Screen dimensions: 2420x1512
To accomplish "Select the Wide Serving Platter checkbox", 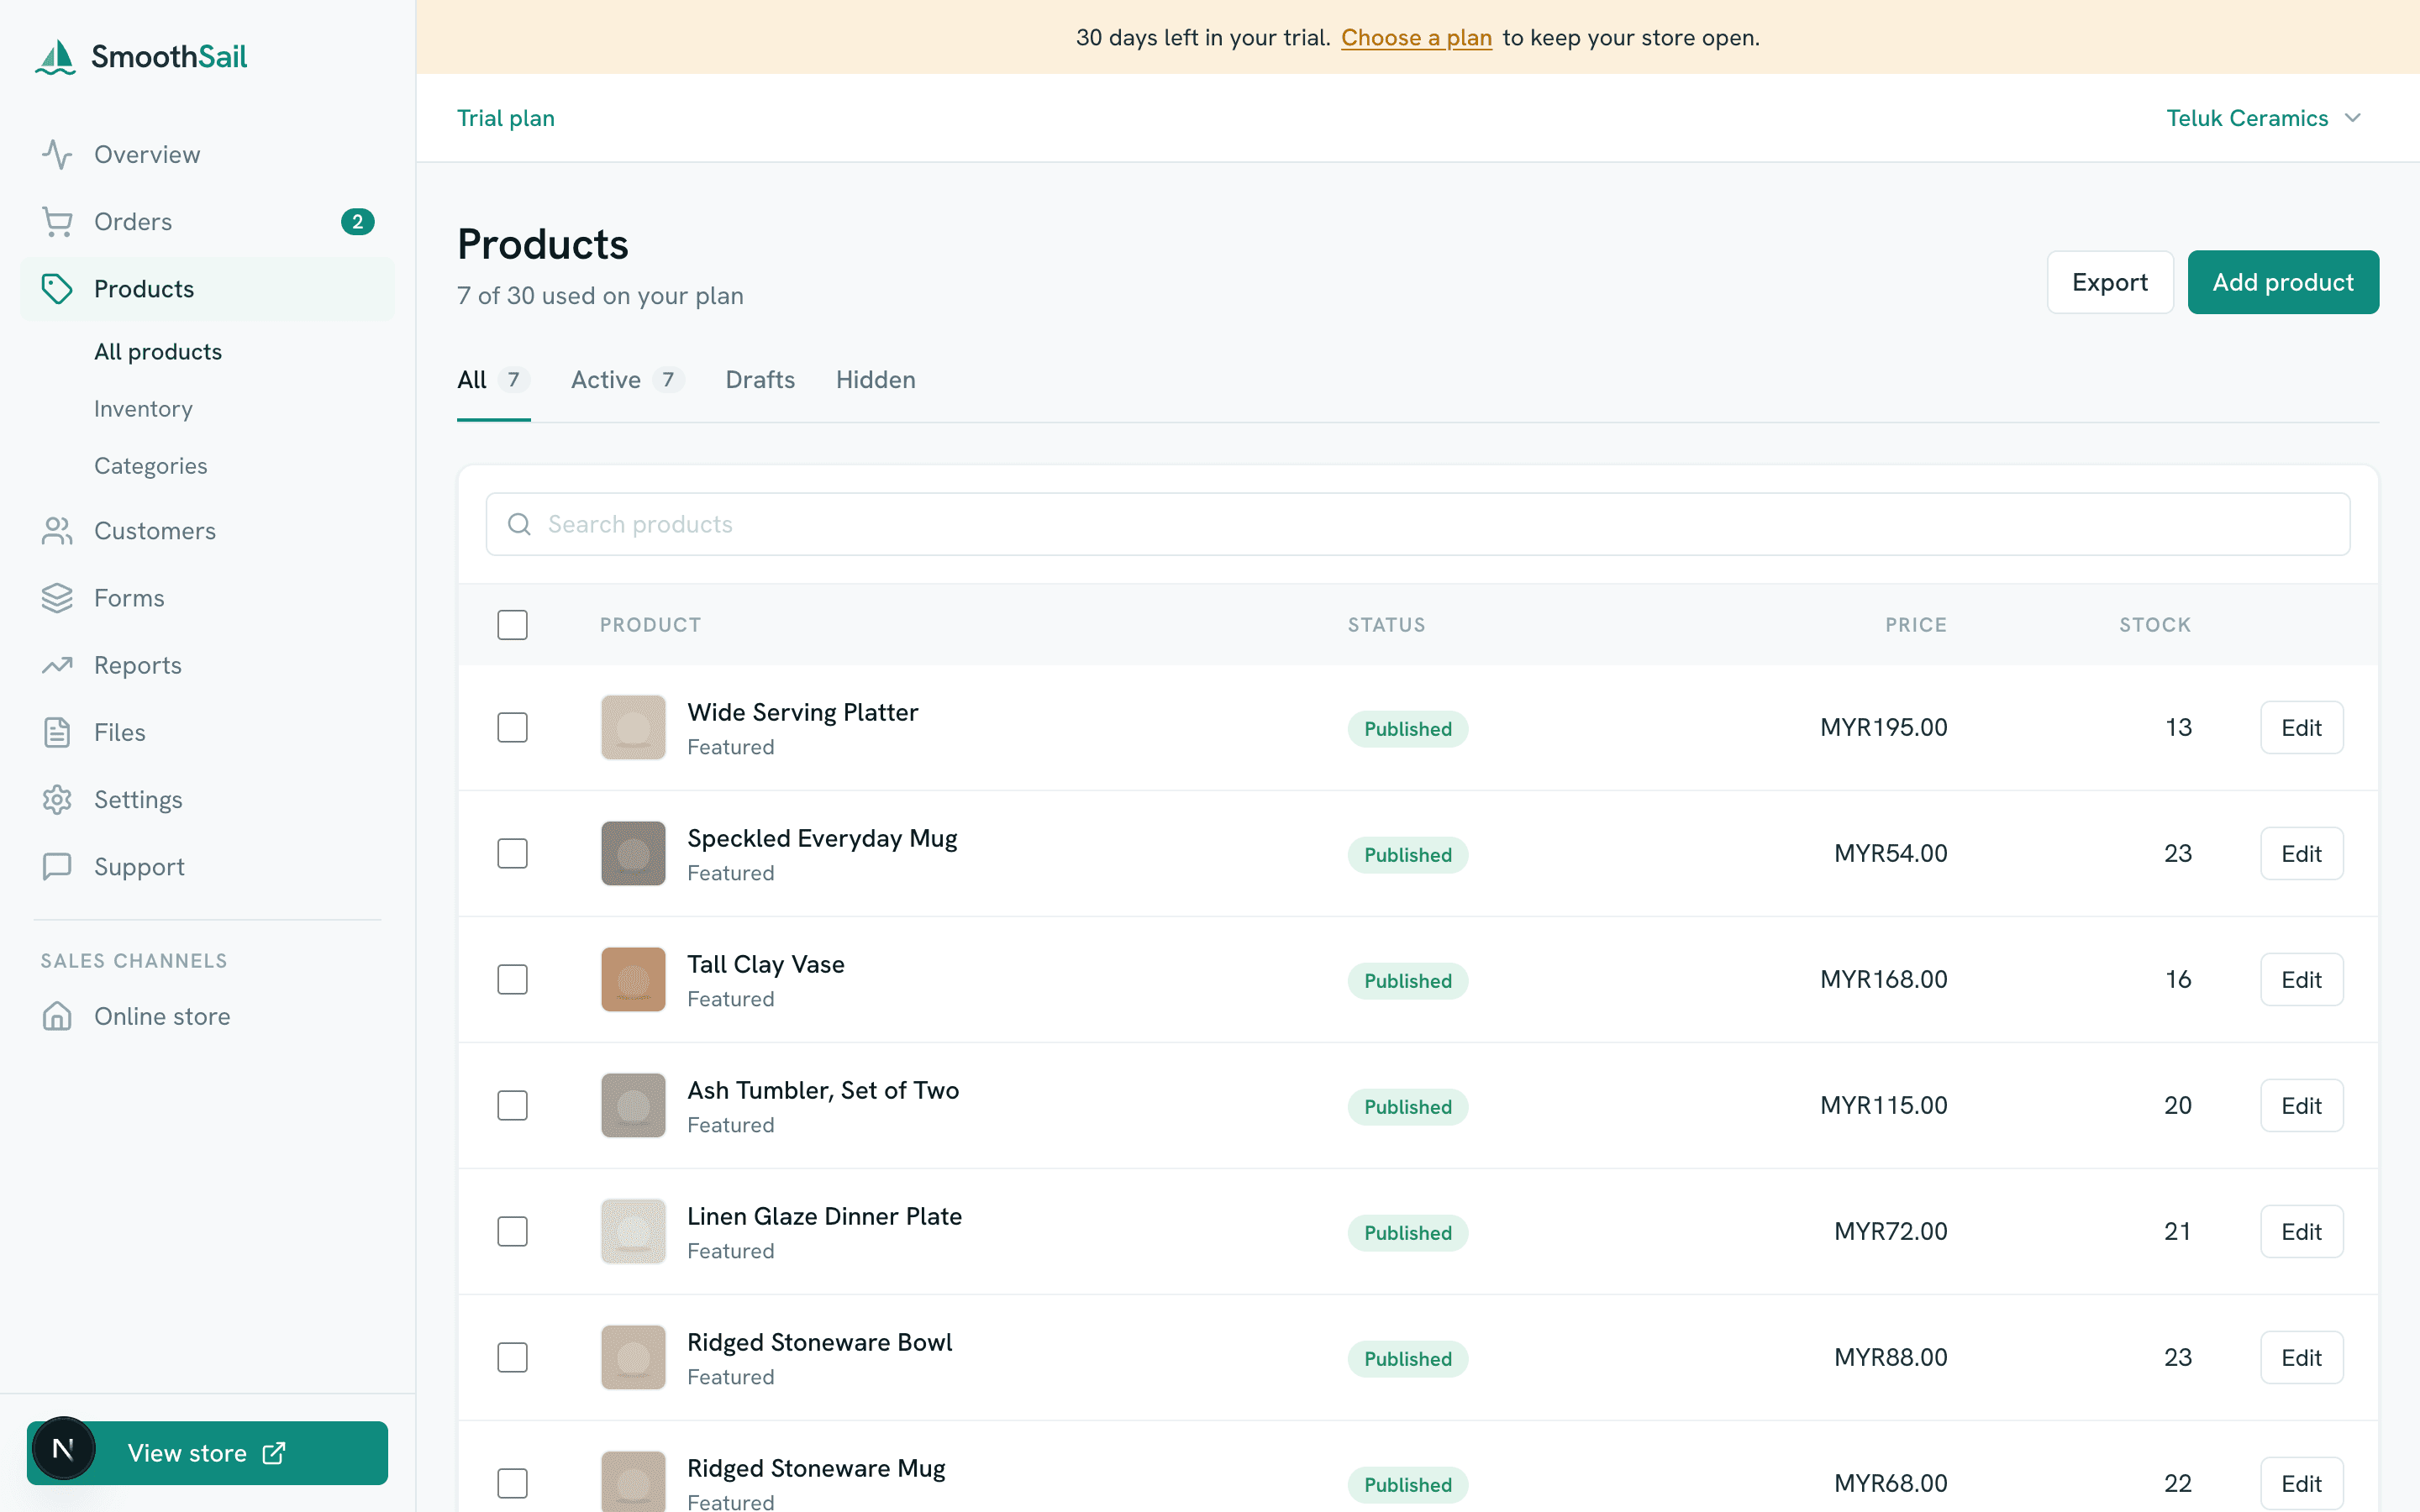I will 512,727.
